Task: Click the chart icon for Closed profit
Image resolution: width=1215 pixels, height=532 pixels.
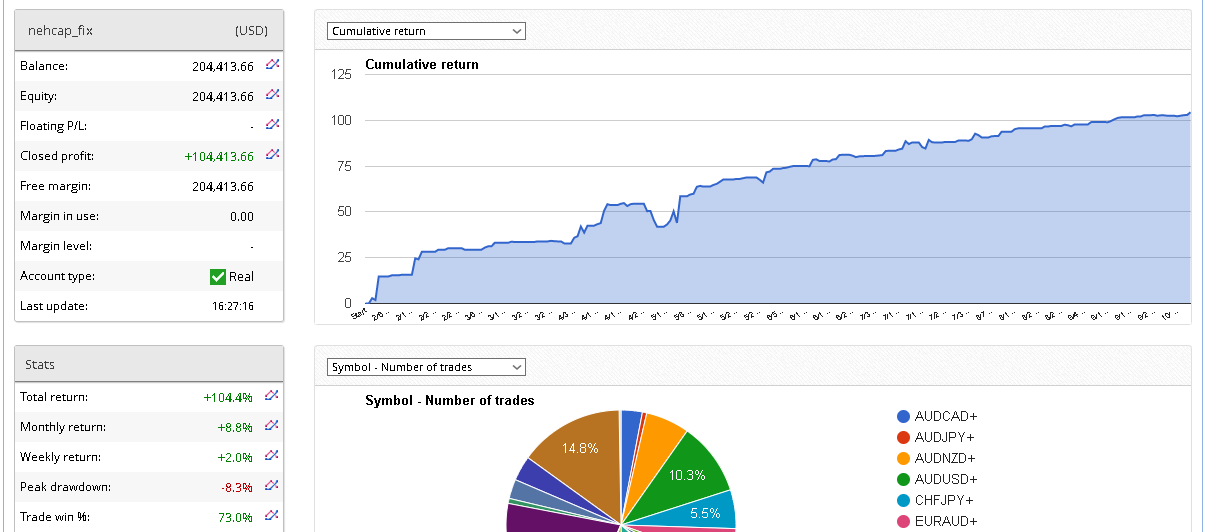Action: click(272, 155)
